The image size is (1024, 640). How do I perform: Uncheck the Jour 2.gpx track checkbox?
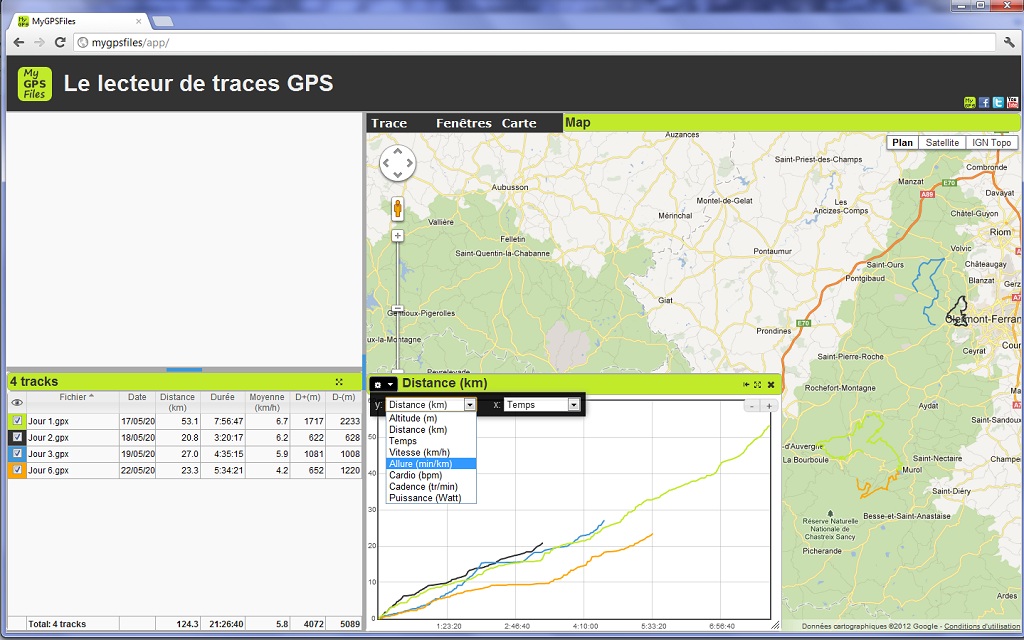18,438
